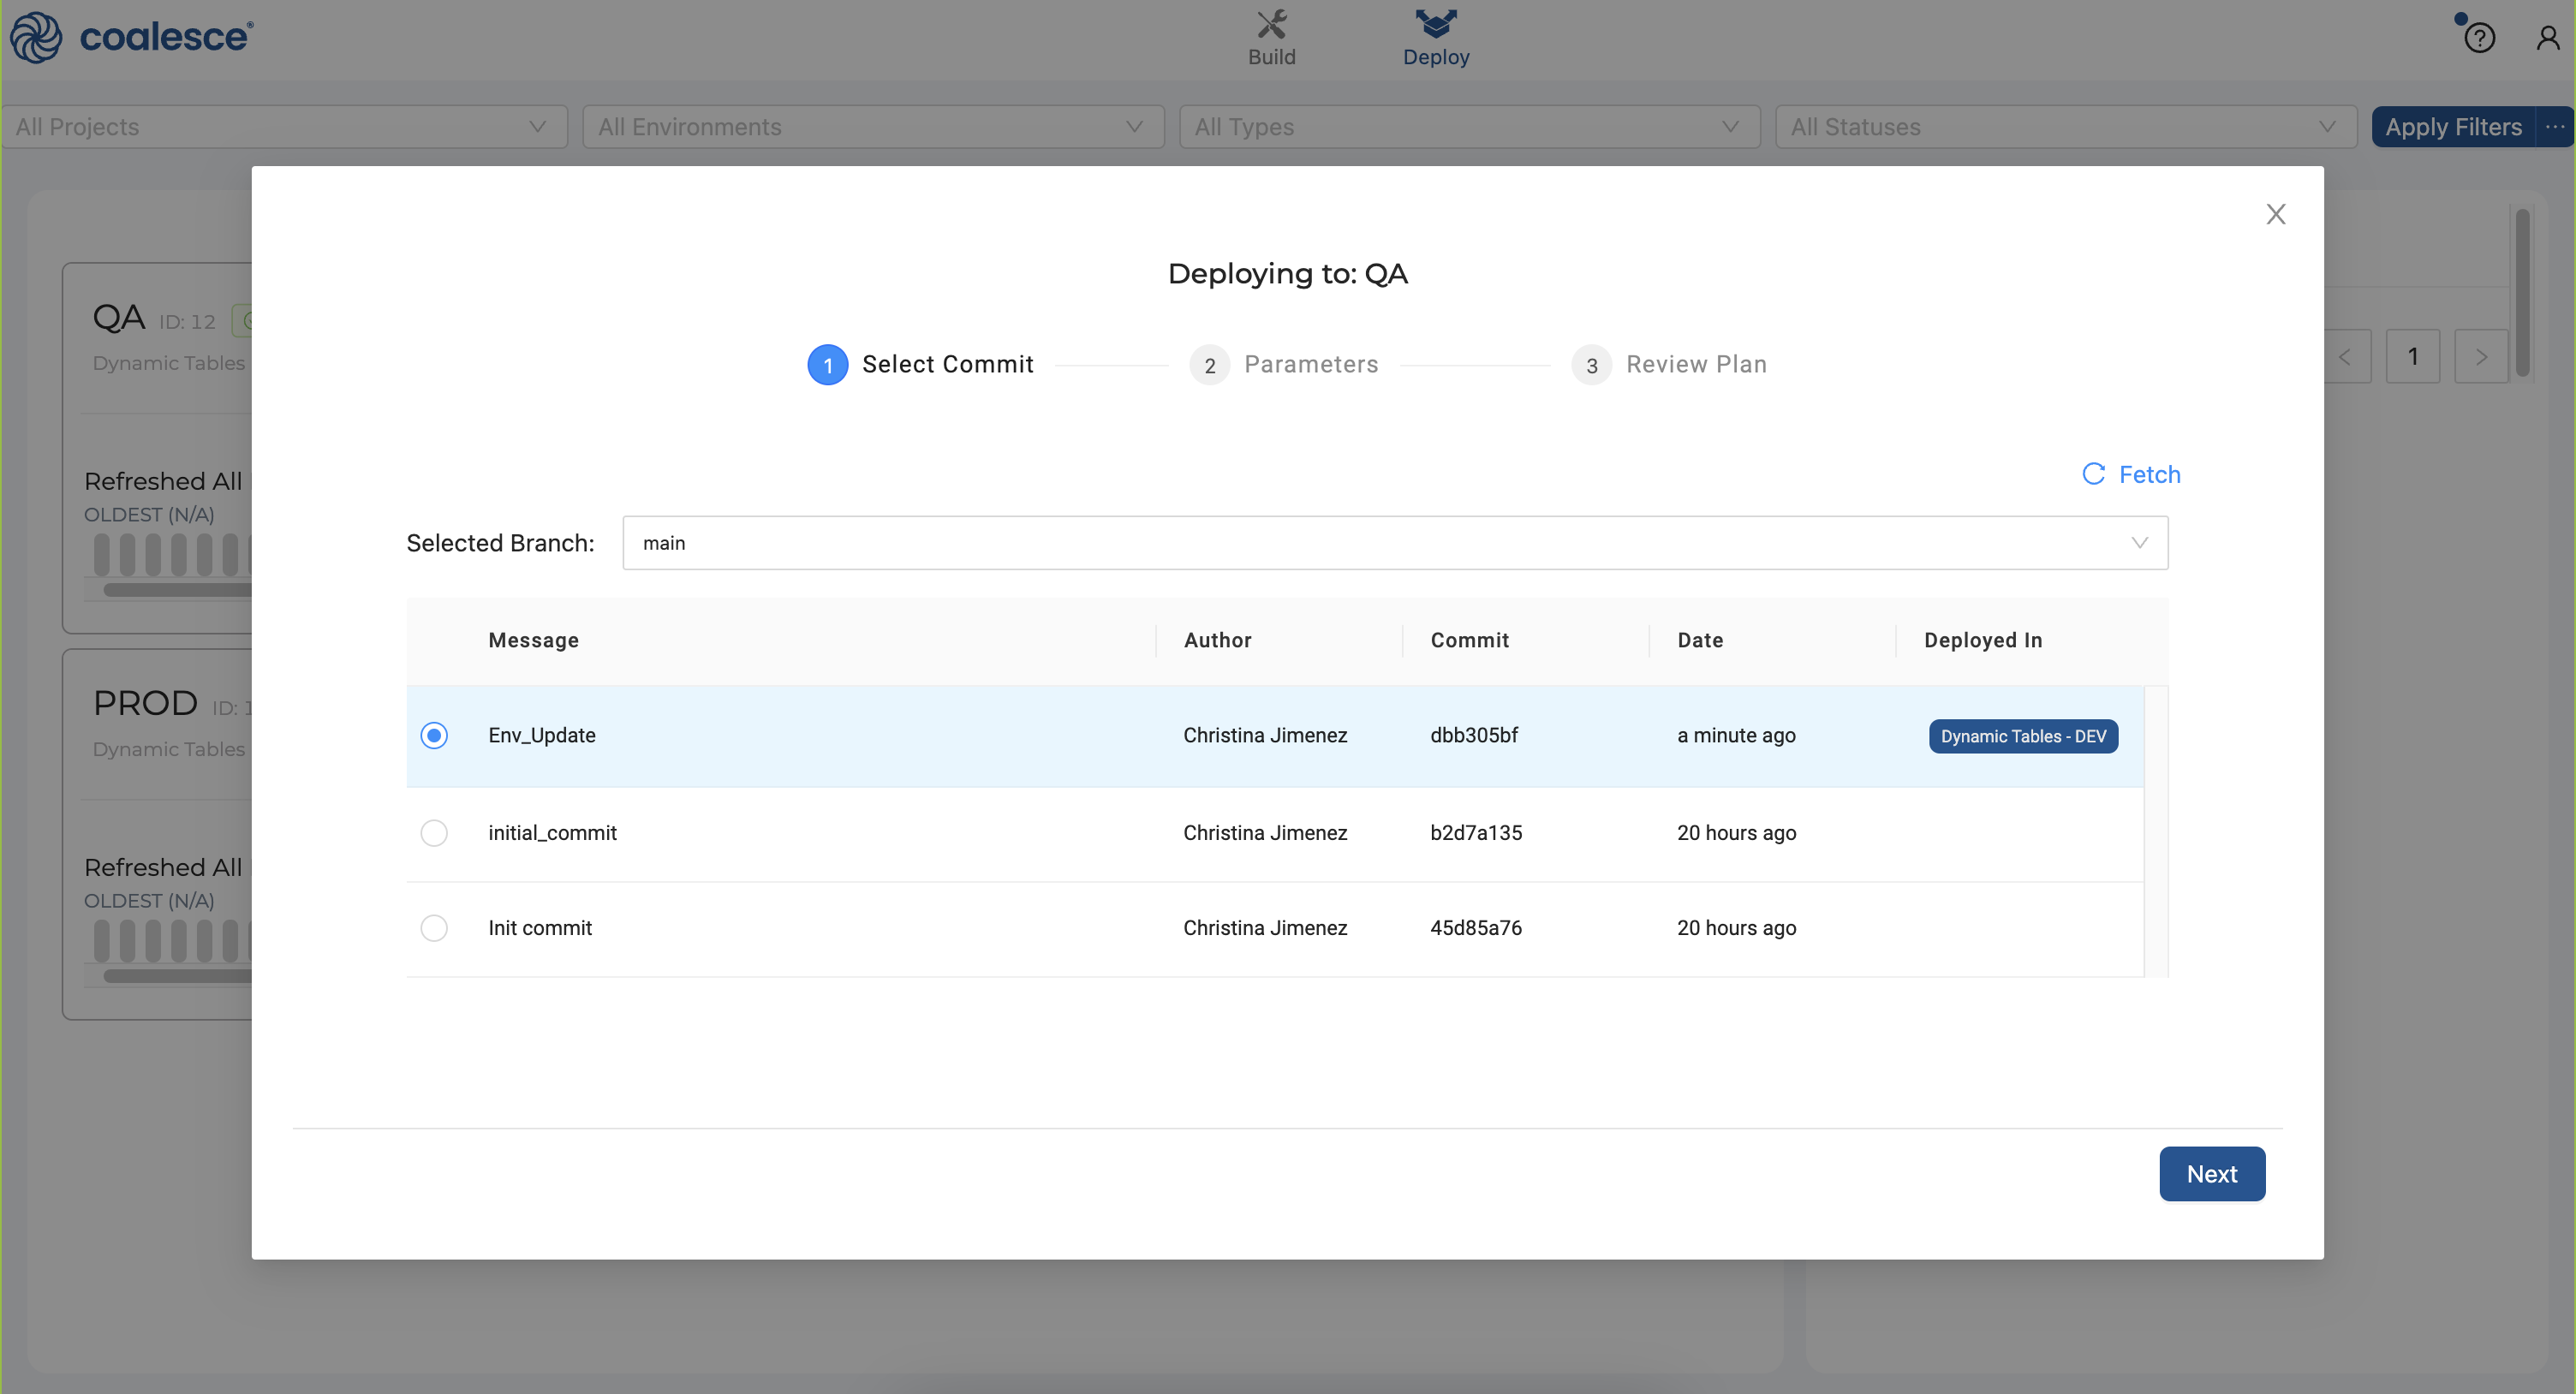The image size is (2576, 1394).
Task: Click the three-dots menu beside Apply Filters
Action: pos(2554,127)
